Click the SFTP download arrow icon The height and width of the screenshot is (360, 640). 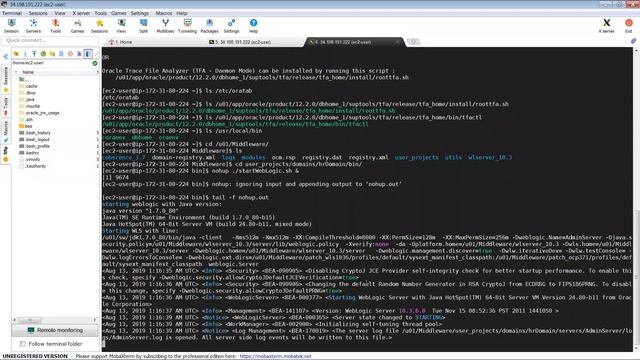(25, 53)
